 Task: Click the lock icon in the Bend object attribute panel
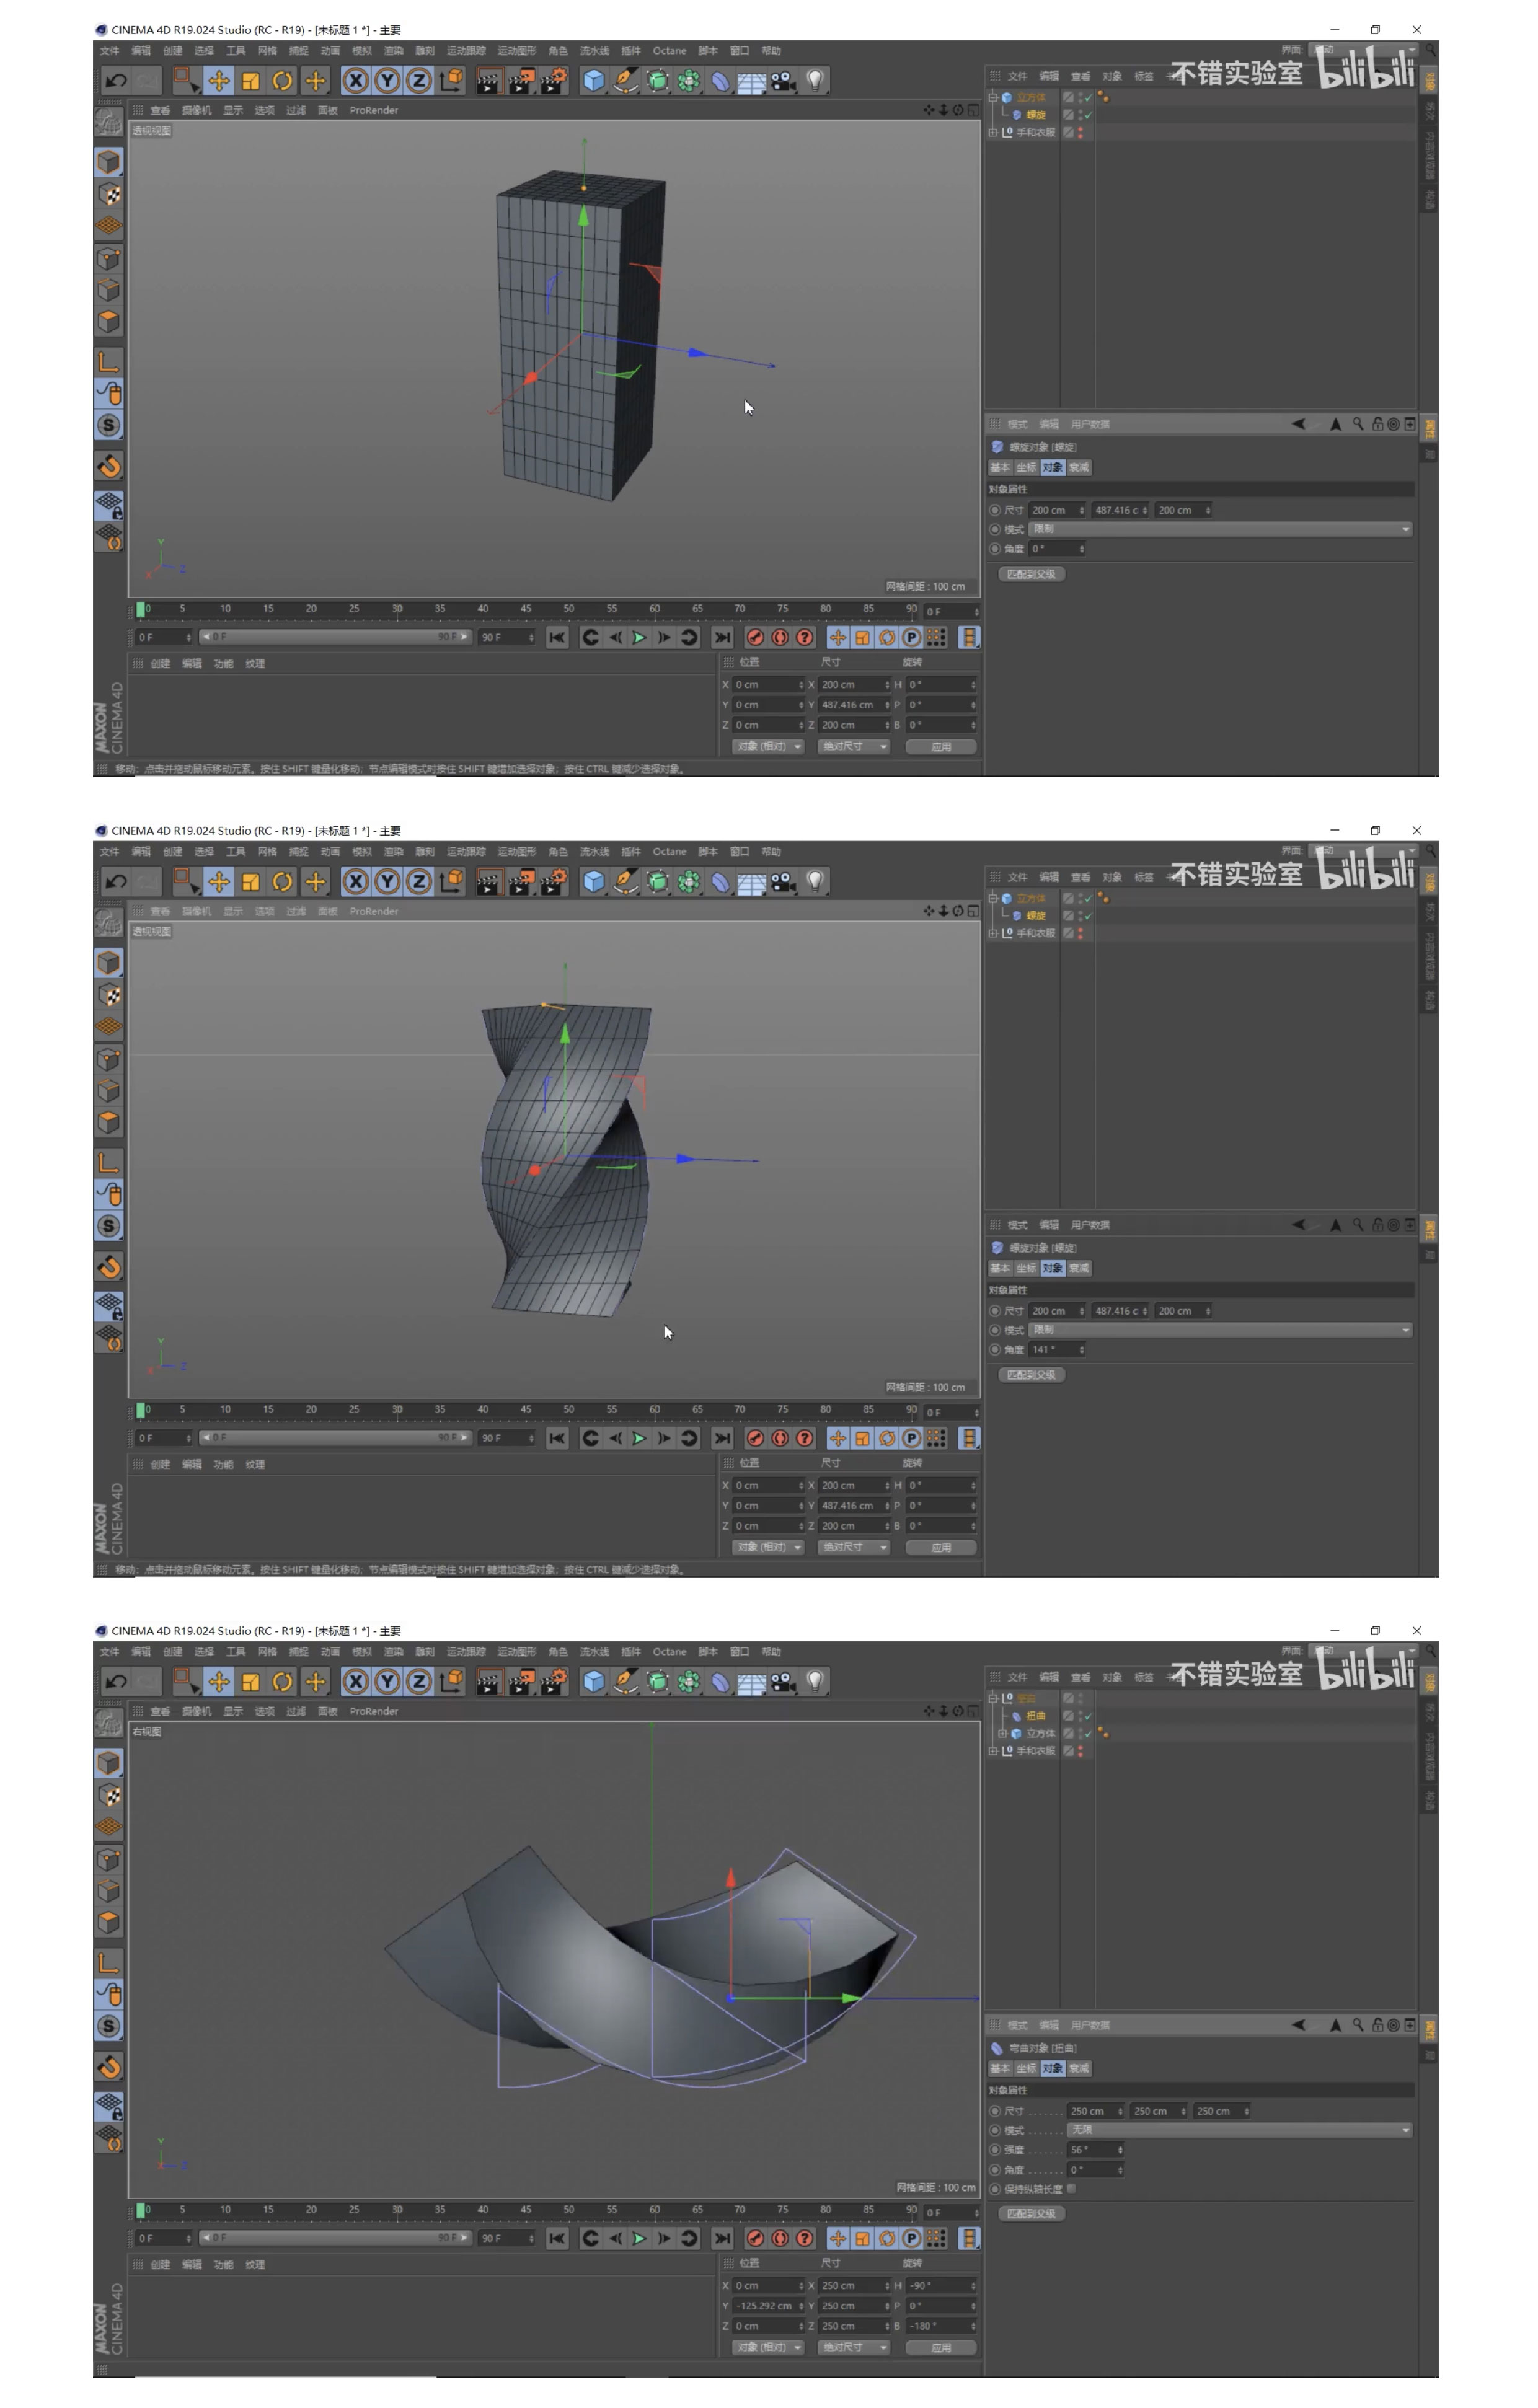pos(1377,2025)
